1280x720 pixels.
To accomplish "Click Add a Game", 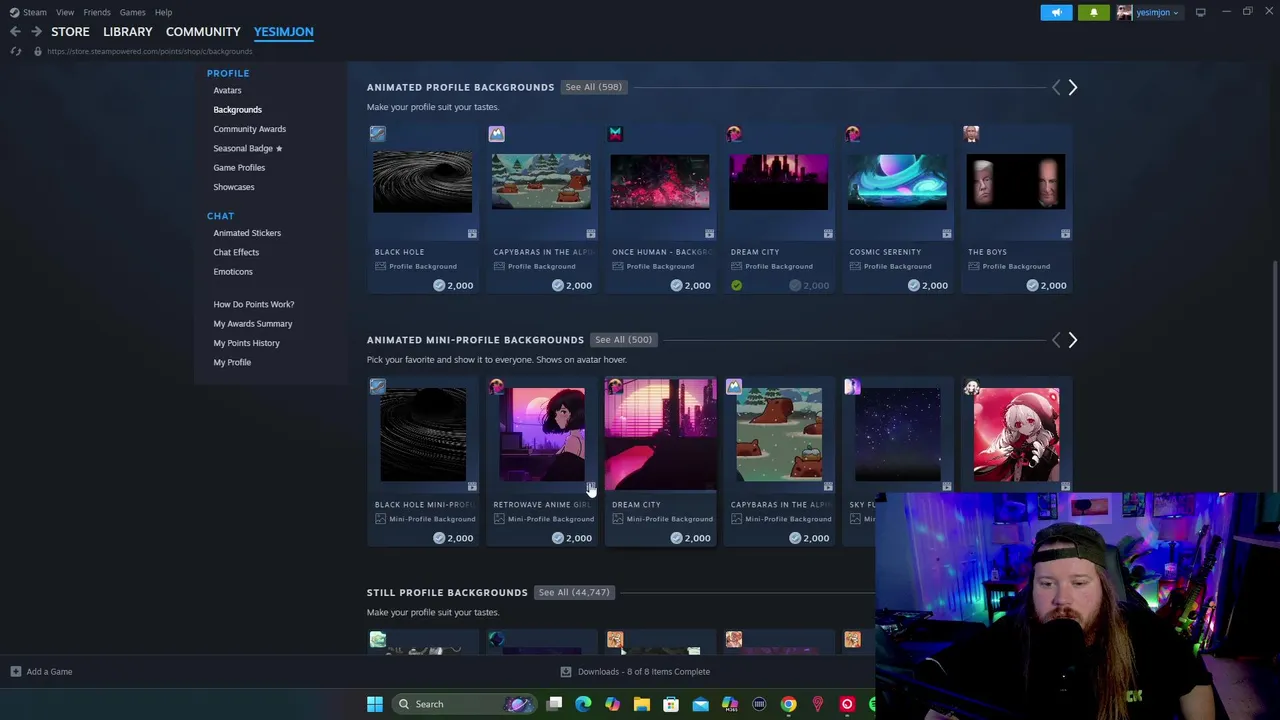I will pos(41,672).
